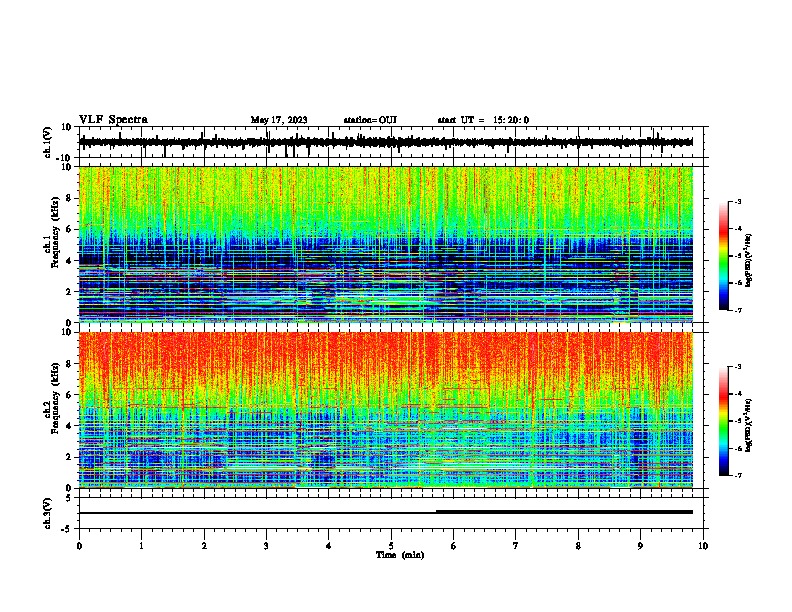Click the 'ch.1(V)' waveform axis label
Screen dimensions: 792x612
(48, 142)
